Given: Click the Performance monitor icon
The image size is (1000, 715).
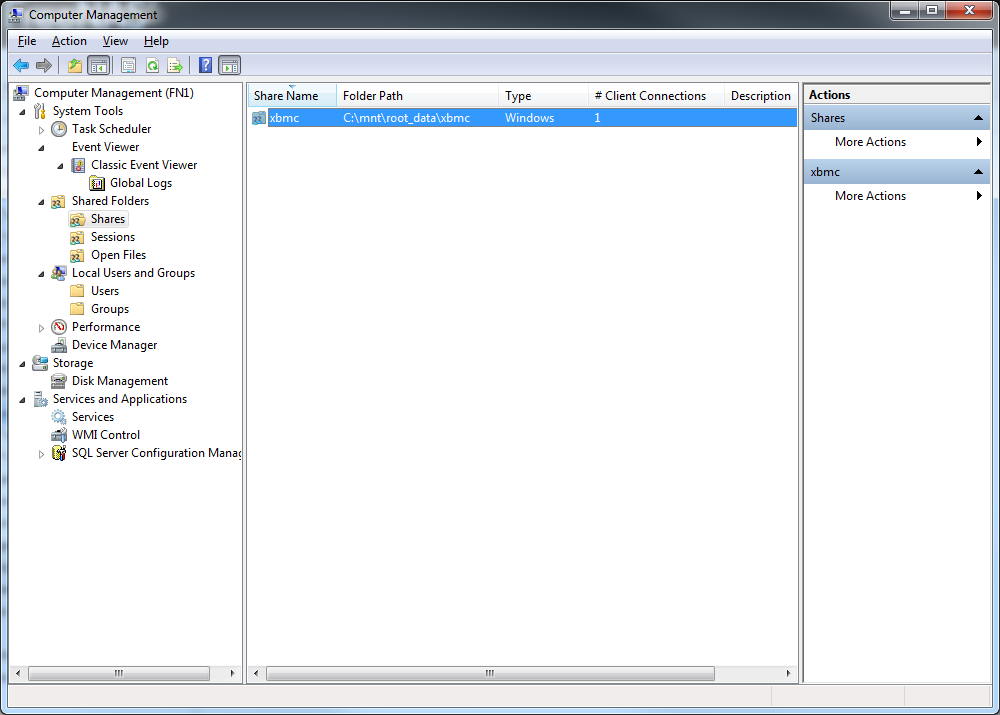Looking at the screenshot, I should click(59, 327).
